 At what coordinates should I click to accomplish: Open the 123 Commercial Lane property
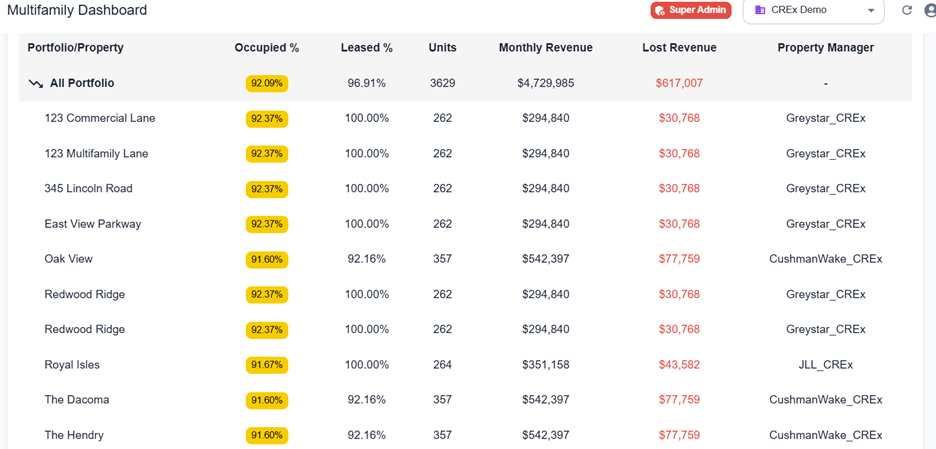click(99, 118)
